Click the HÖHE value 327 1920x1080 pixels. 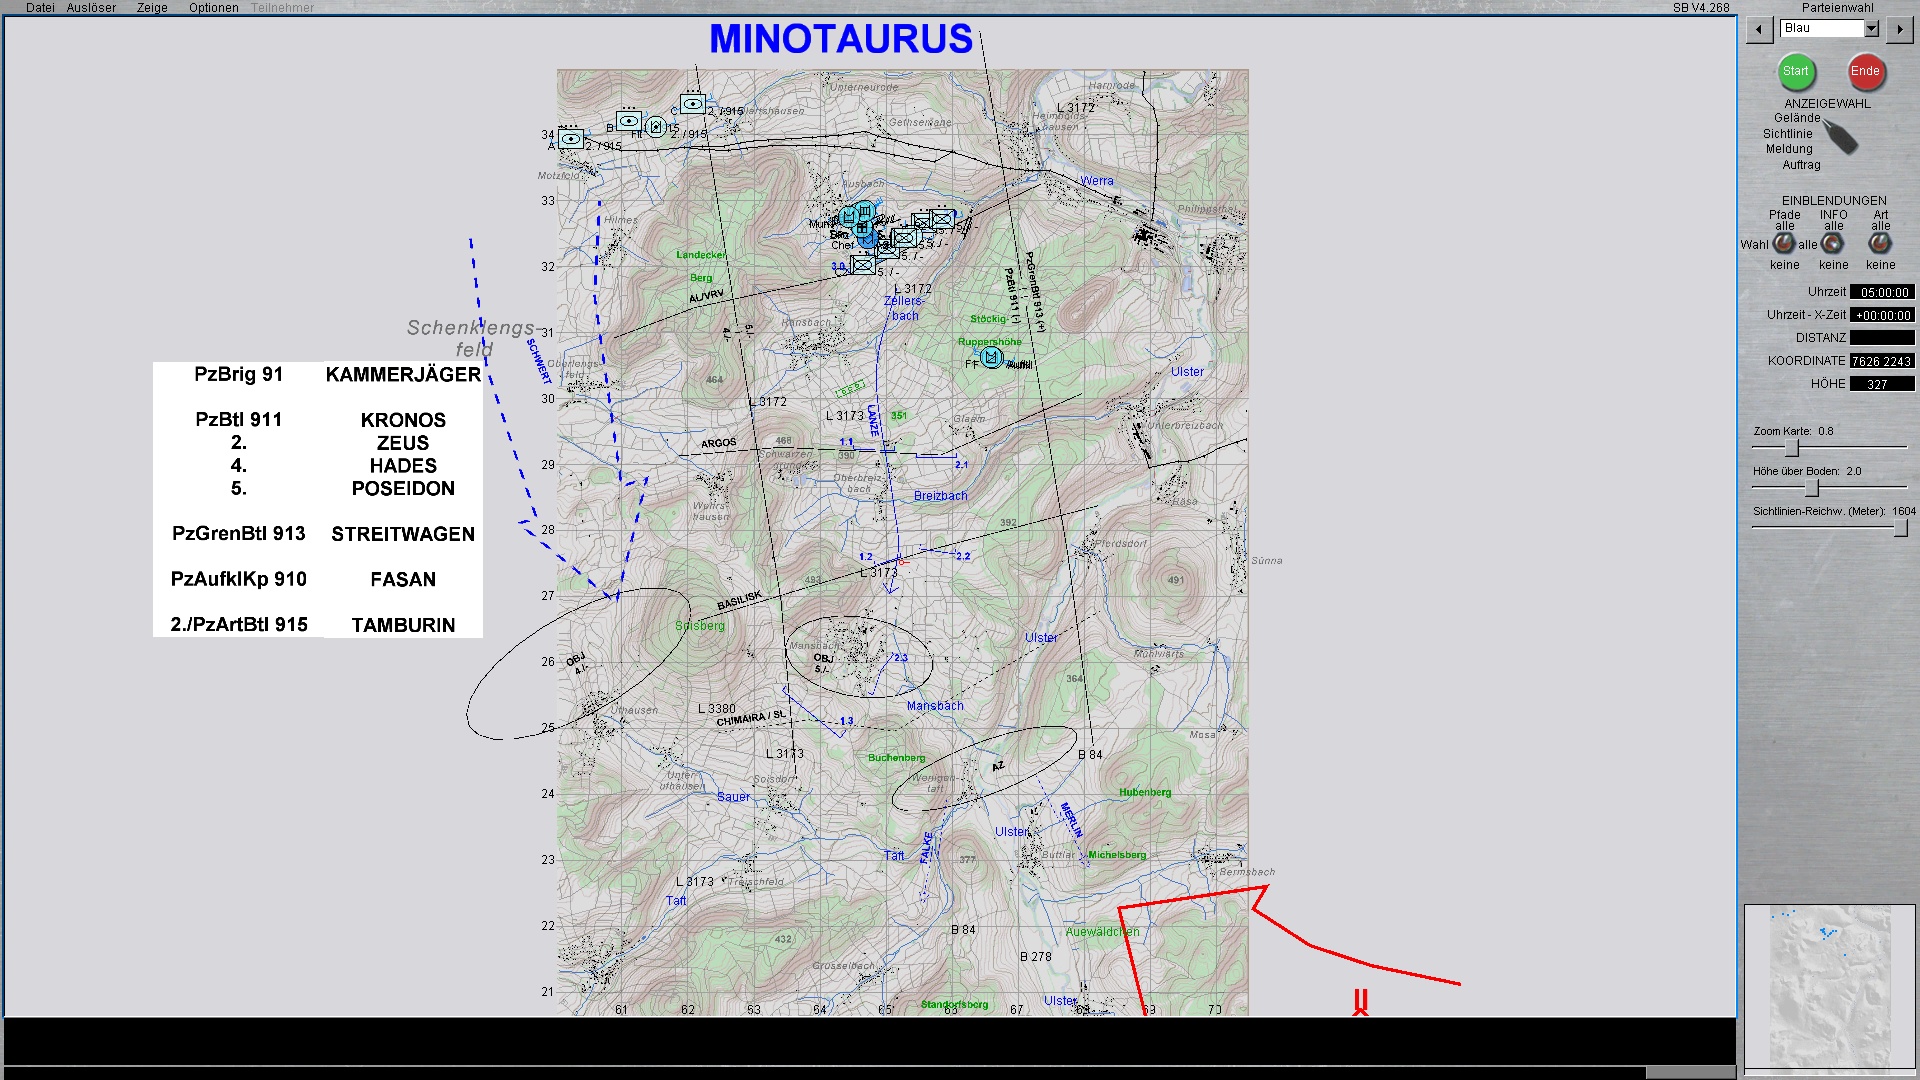1882,384
